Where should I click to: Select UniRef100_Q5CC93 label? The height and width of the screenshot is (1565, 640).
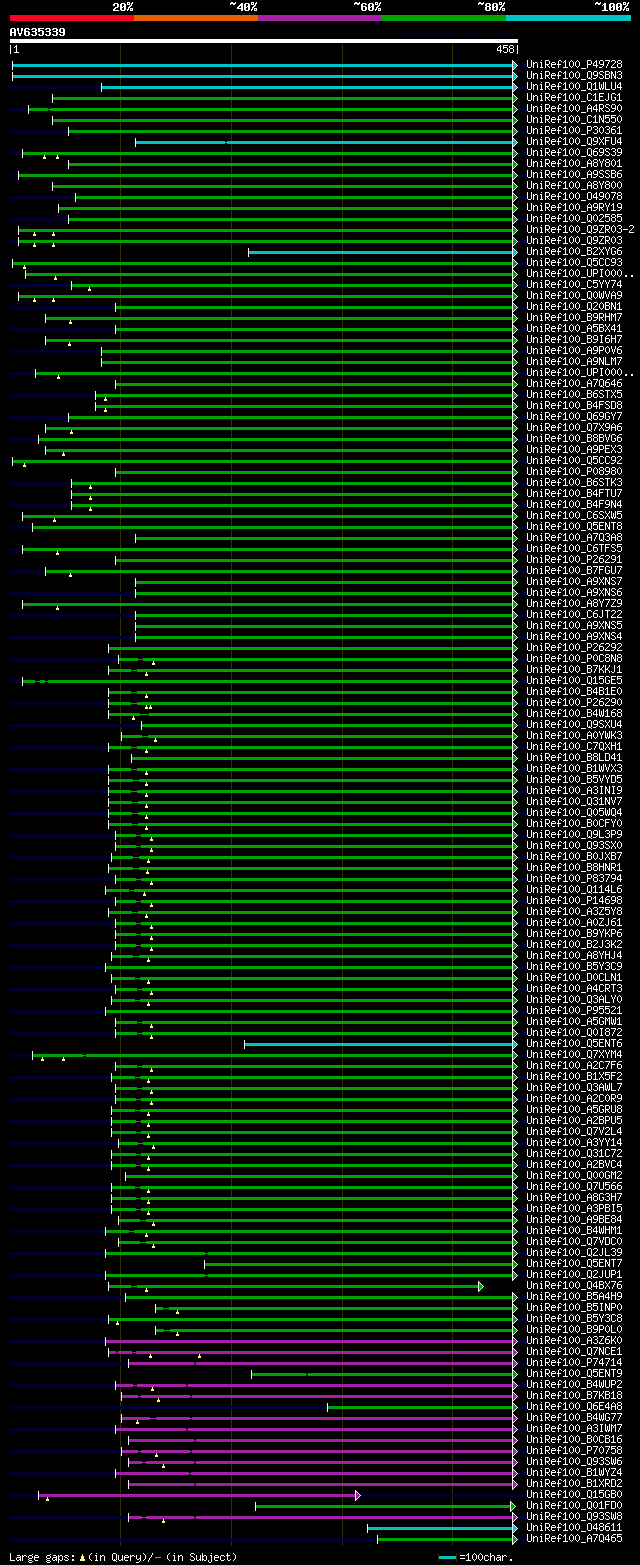(574, 262)
